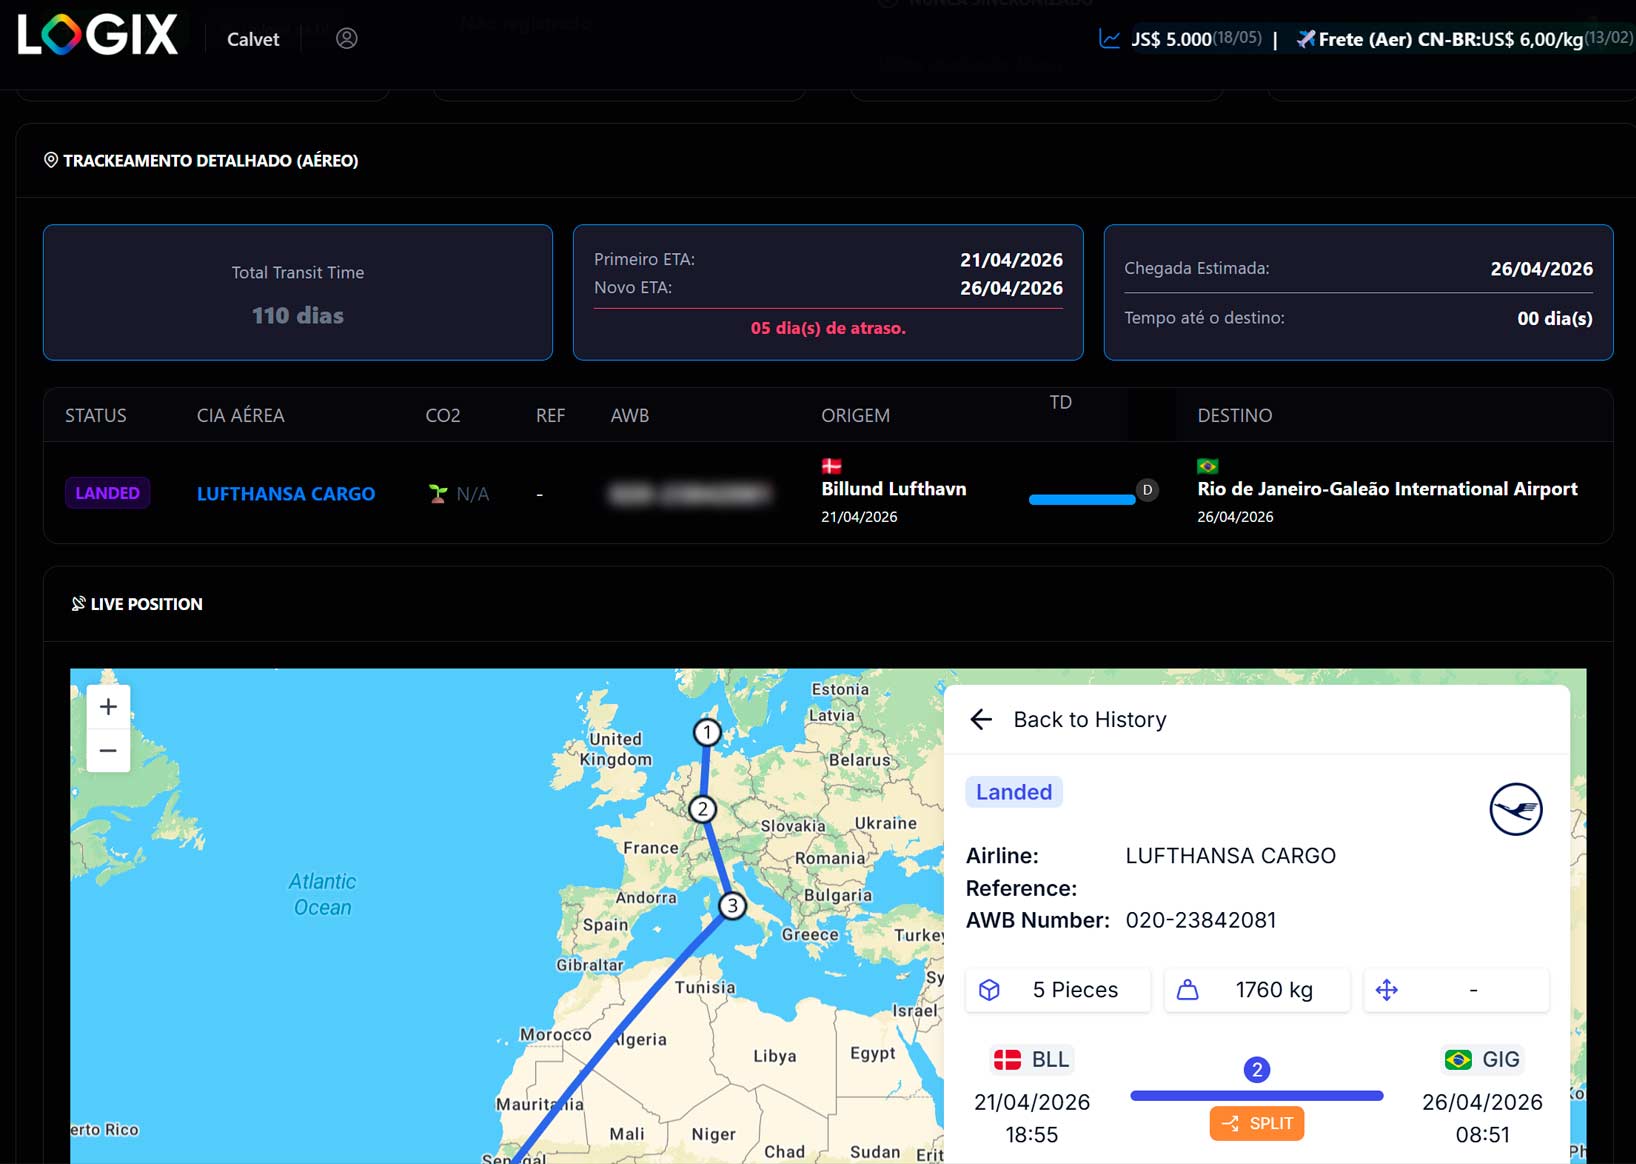Click the REF column header

pyautogui.click(x=550, y=415)
